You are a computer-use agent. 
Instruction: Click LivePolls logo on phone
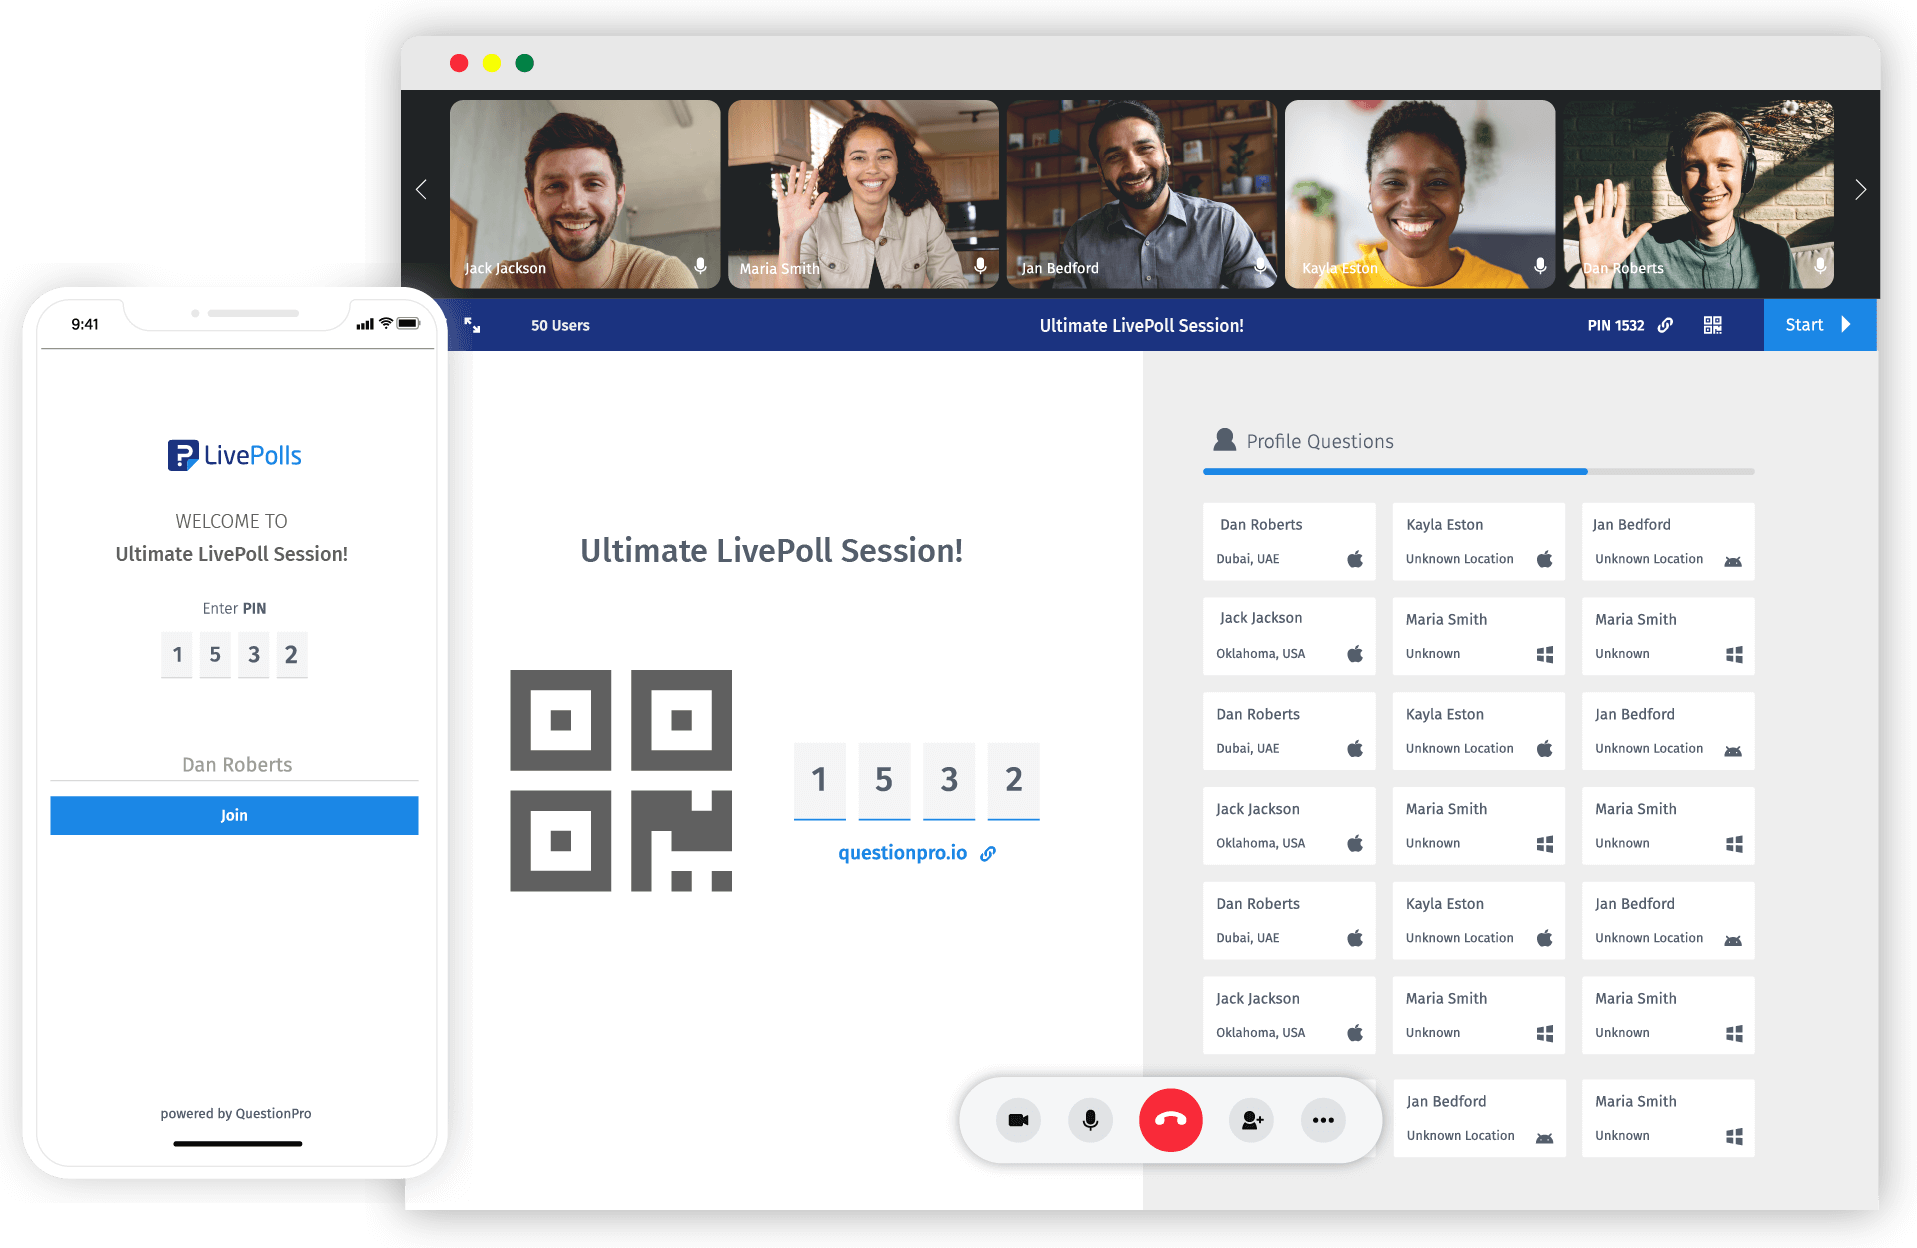coord(234,455)
